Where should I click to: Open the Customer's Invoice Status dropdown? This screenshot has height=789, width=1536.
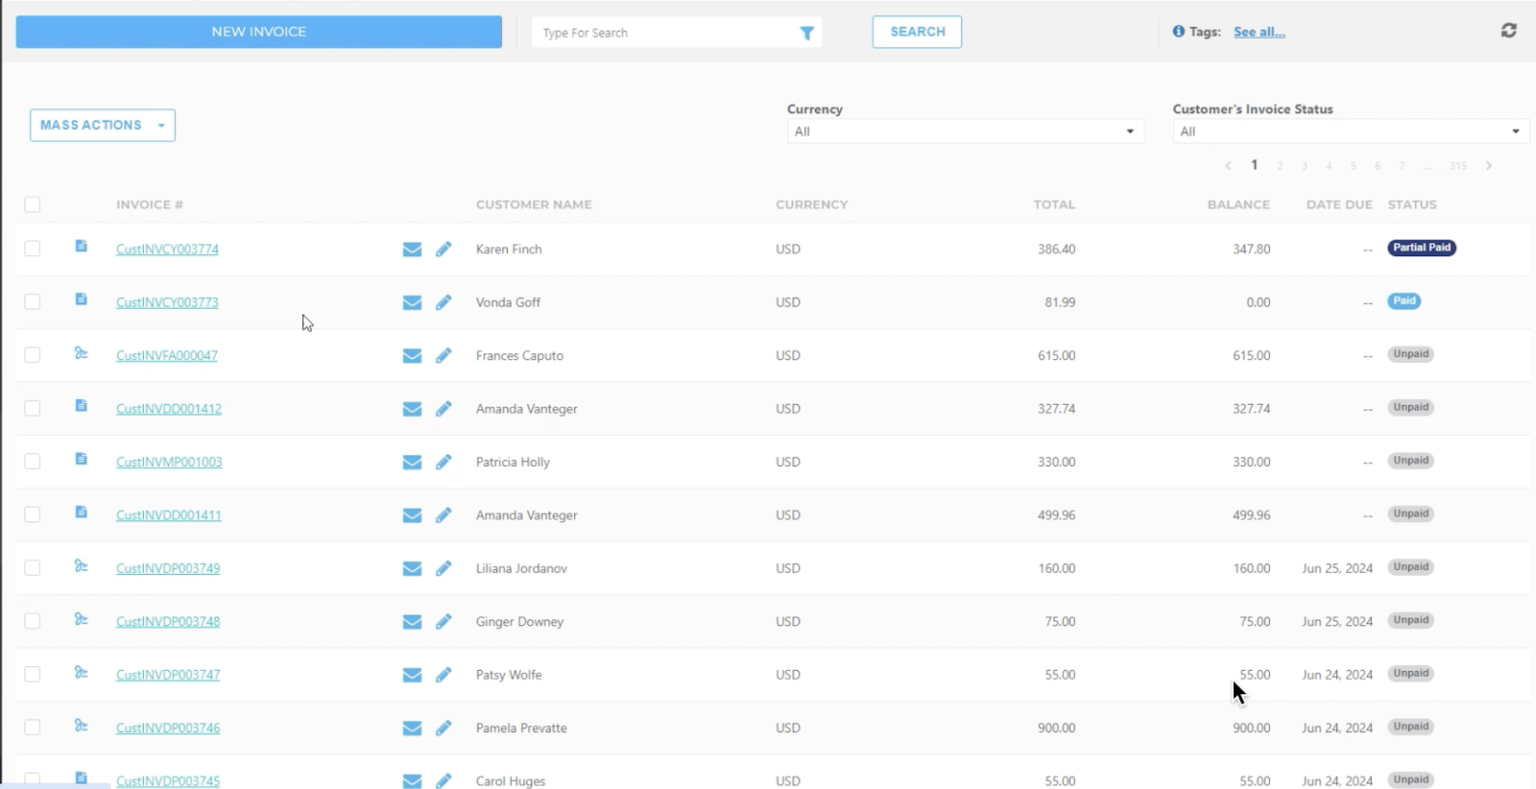[1349, 131]
